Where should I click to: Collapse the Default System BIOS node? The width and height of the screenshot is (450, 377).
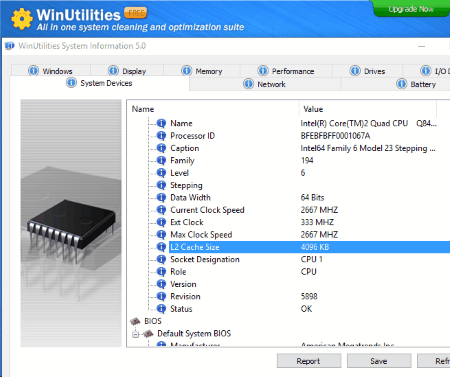coord(135,334)
